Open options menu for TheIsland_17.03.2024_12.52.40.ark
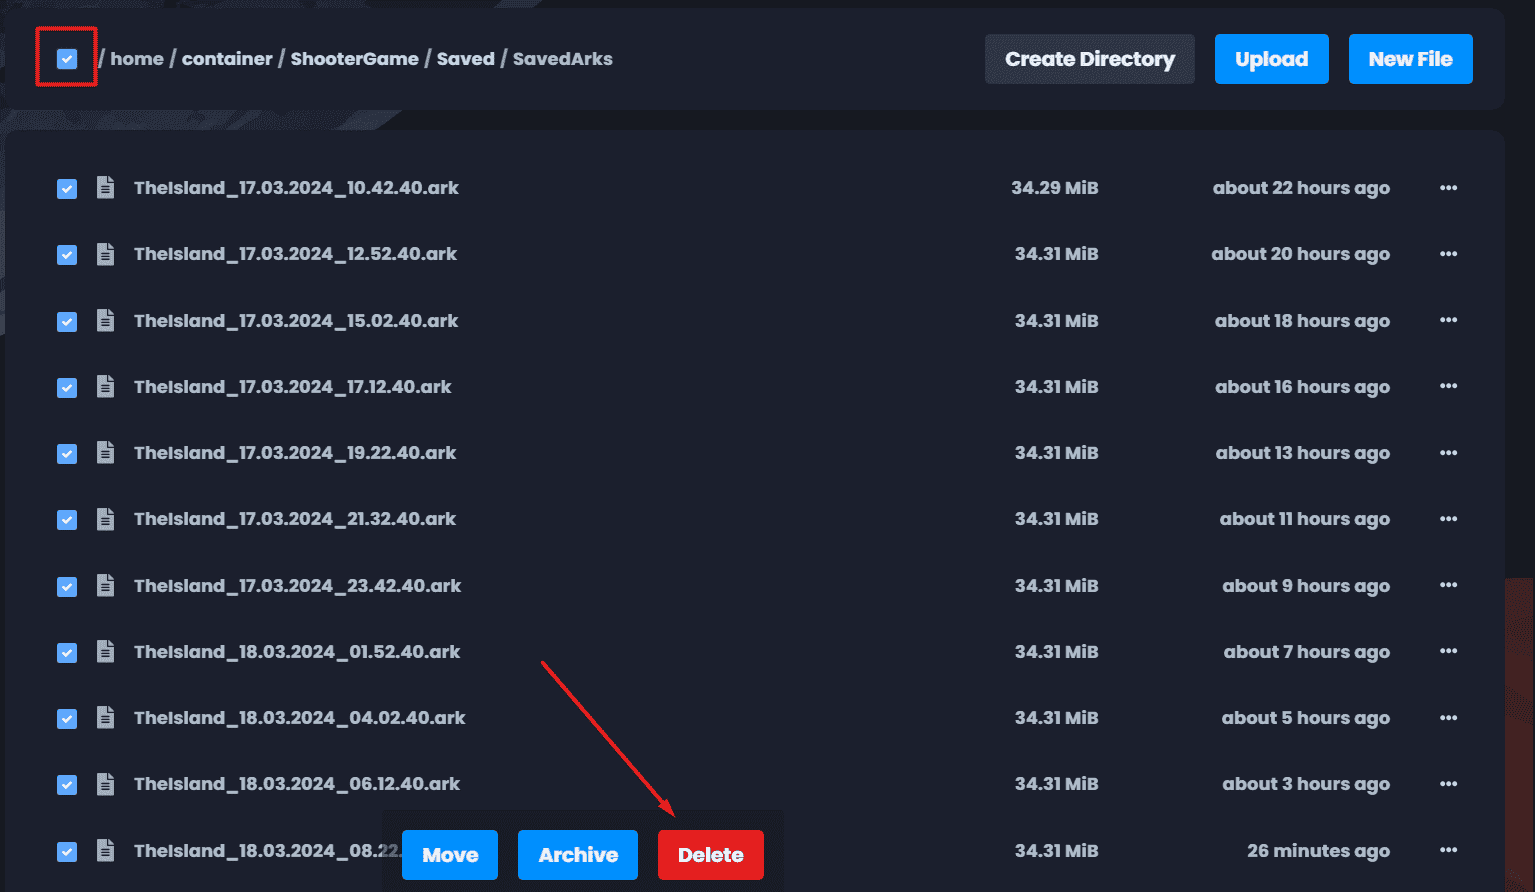This screenshot has height=892, width=1535. click(x=1448, y=254)
